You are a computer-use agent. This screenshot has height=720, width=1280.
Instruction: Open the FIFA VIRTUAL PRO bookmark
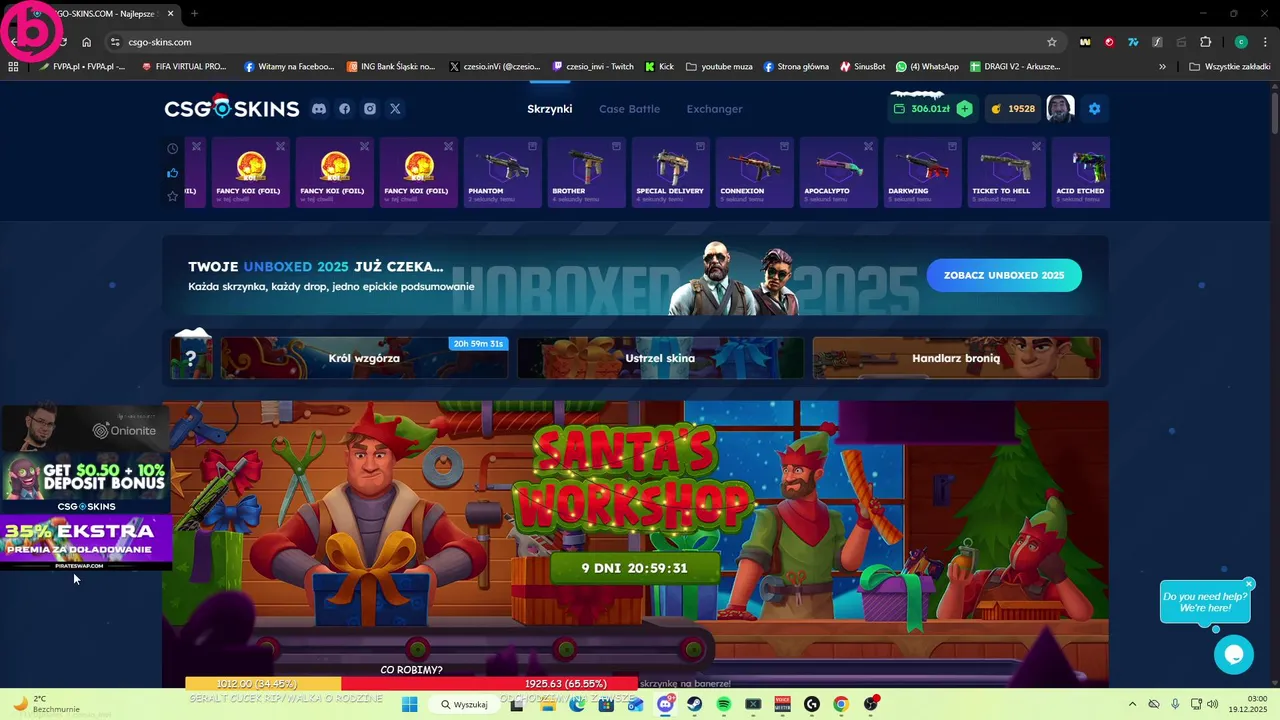coord(184,67)
